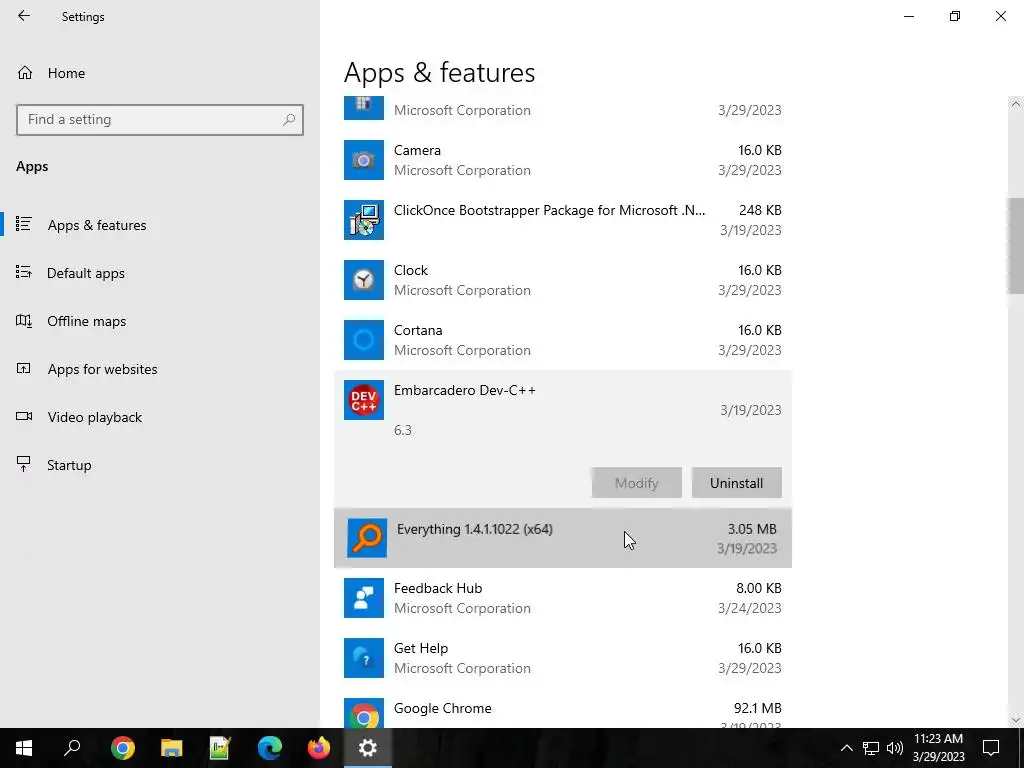Open the volume control tray icon

(895, 748)
